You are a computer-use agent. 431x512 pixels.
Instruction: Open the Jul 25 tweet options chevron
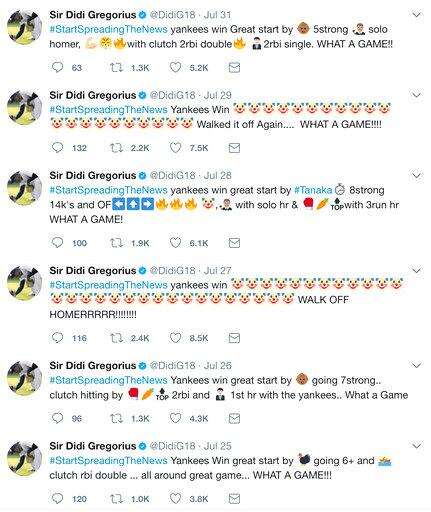(x=416, y=446)
